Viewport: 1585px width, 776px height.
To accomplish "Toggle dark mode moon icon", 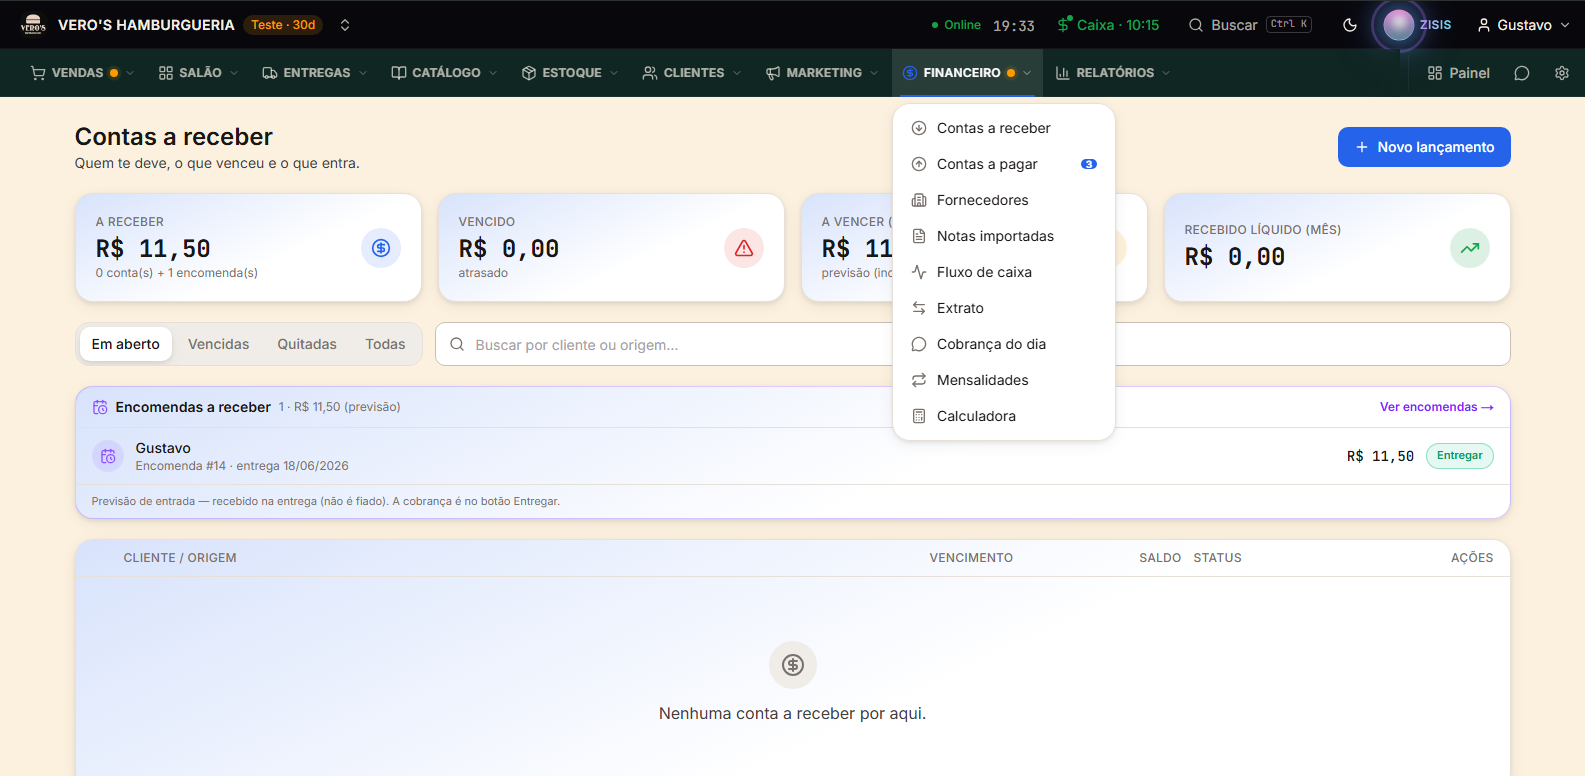I will [1350, 25].
